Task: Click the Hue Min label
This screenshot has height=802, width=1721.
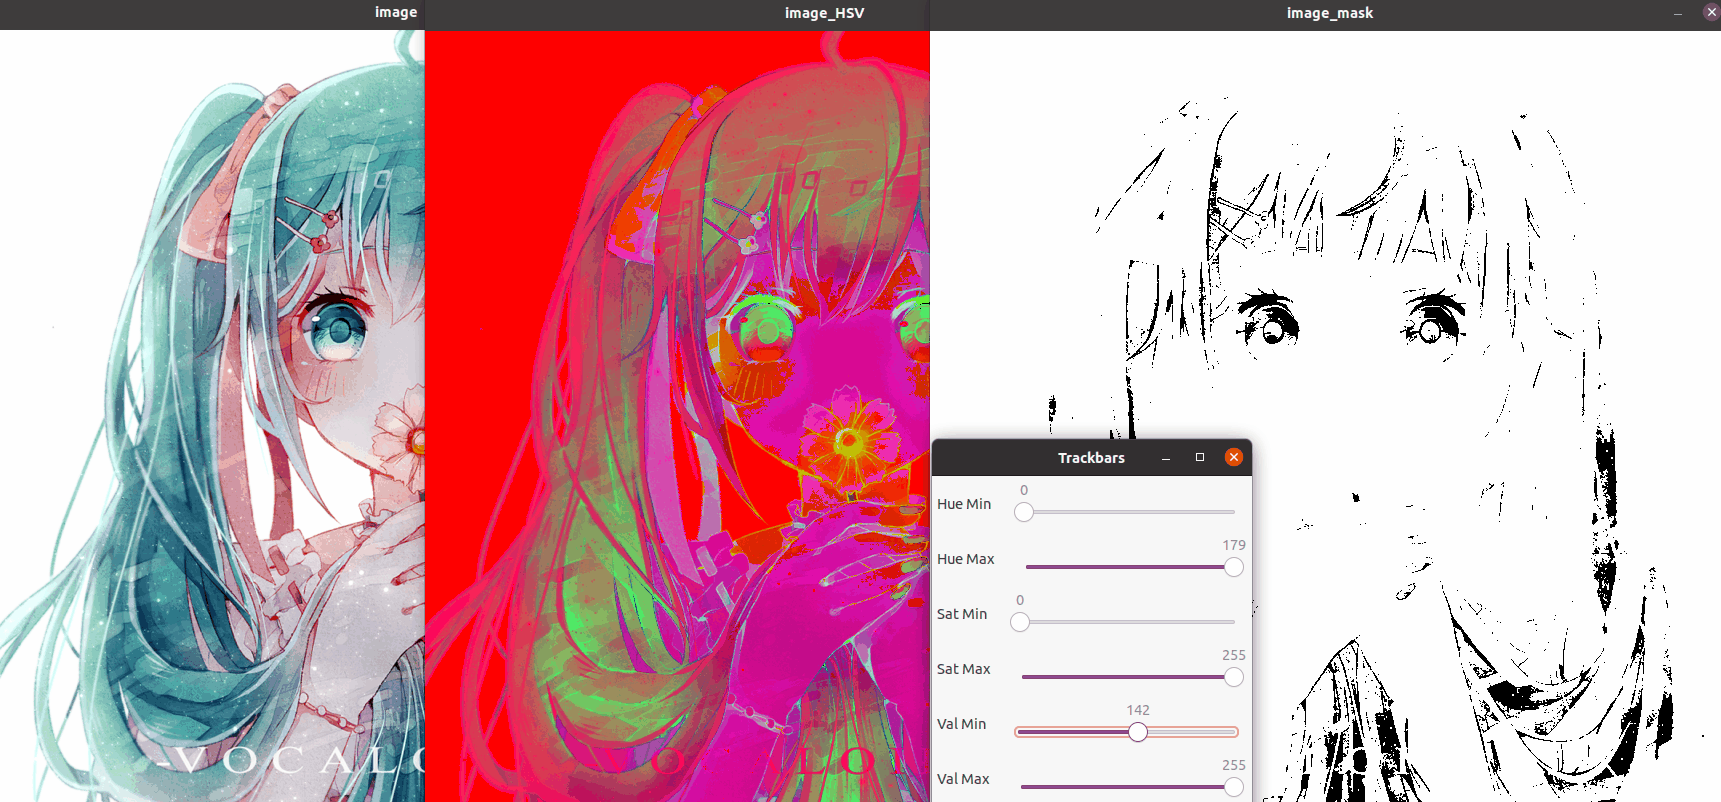Action: (x=964, y=504)
